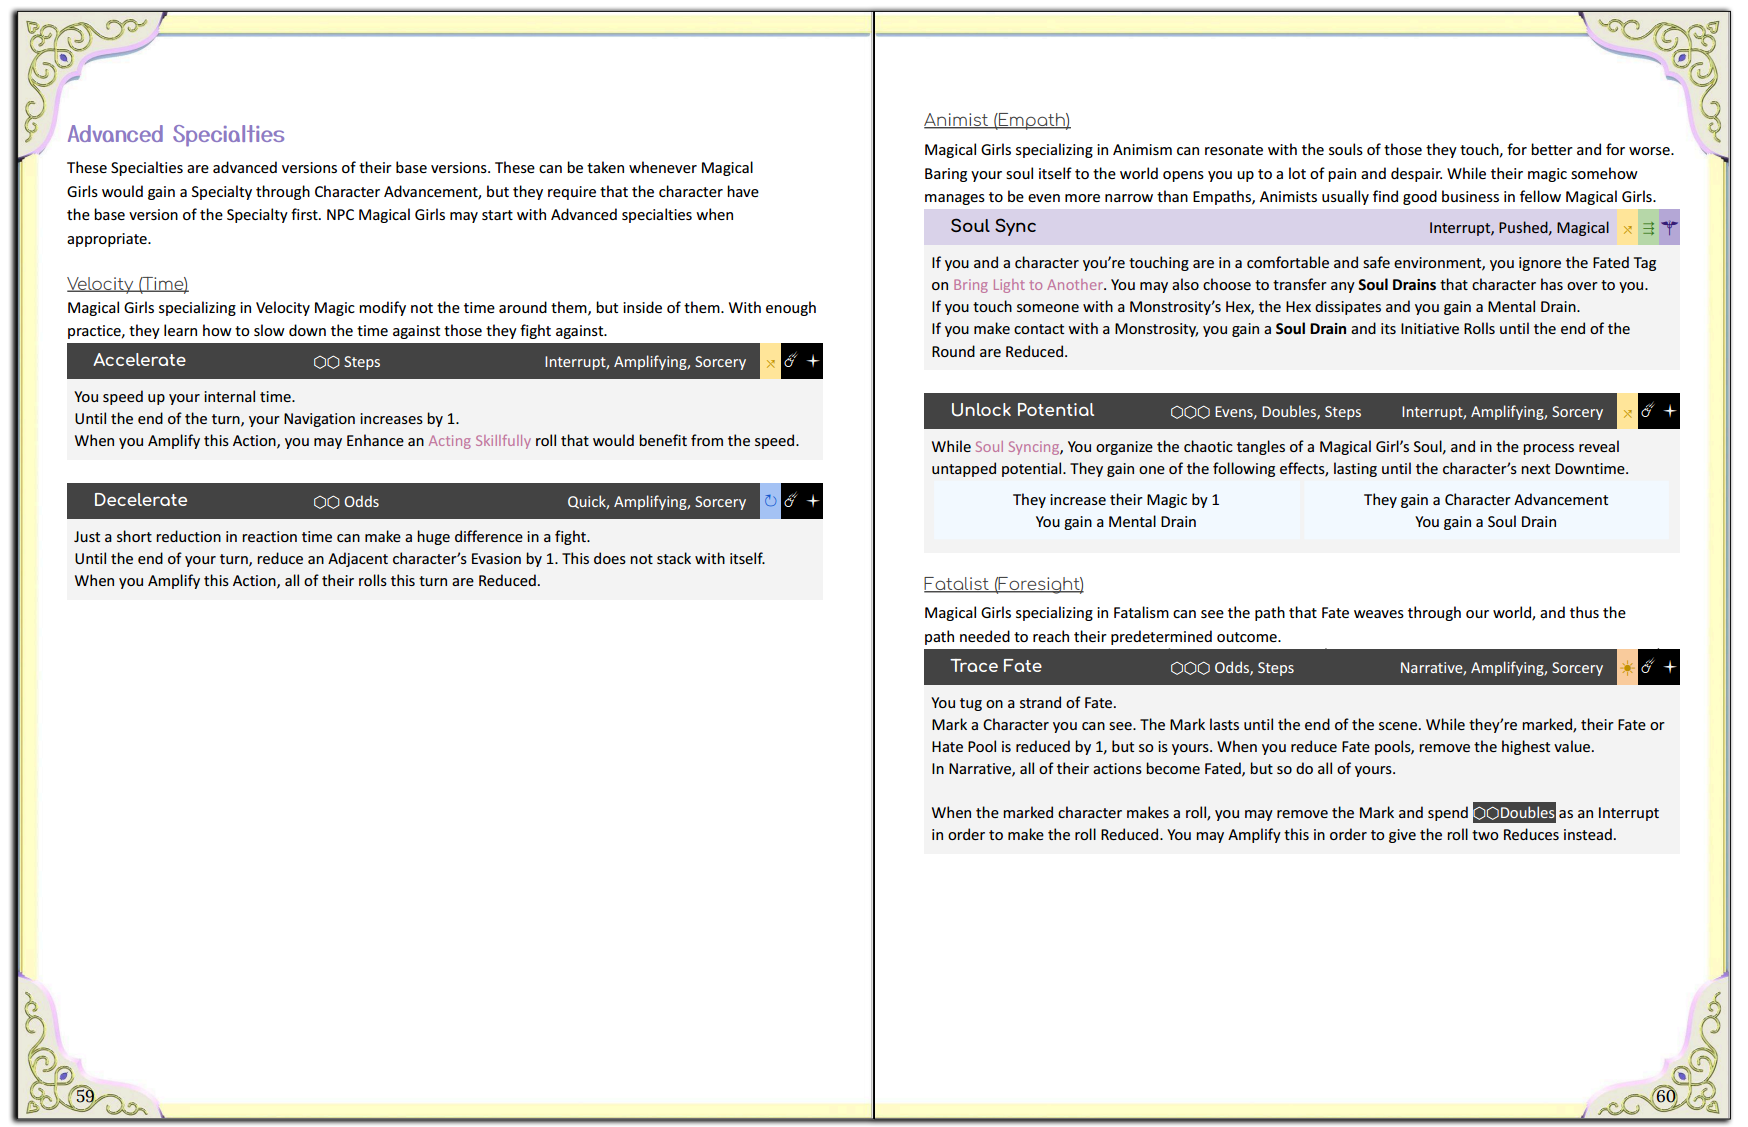This screenshot has height=1127, width=1748.
Task: Click 'You gain a Soul Drain' cell text
Action: pos(1486,522)
